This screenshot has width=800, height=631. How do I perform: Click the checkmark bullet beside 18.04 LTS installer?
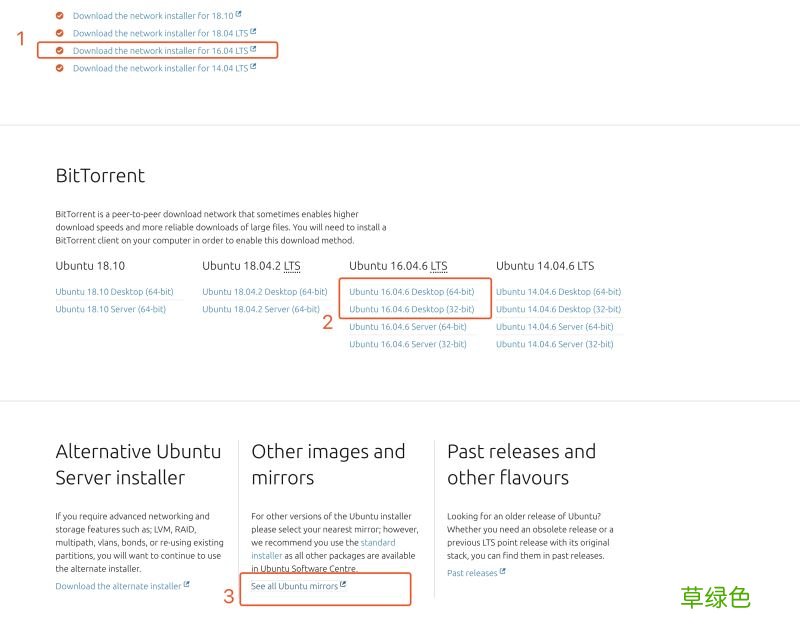click(x=59, y=33)
